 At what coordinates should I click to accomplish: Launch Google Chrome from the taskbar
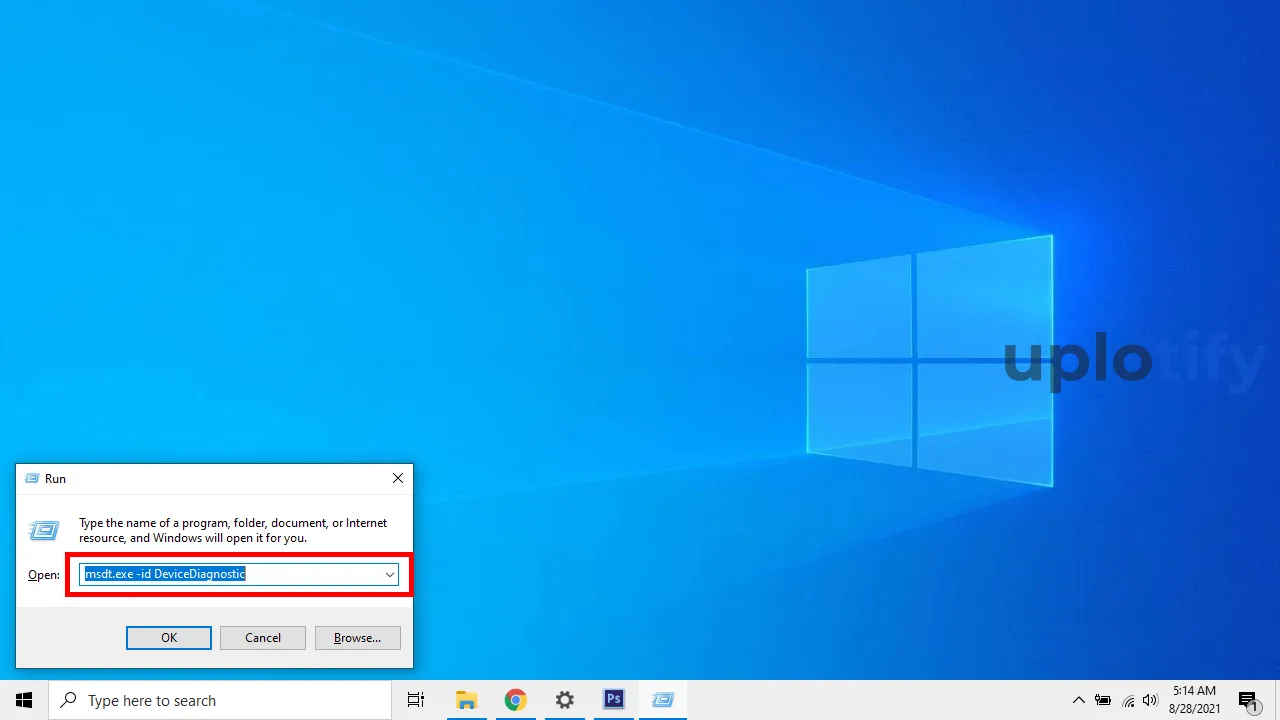pyautogui.click(x=515, y=700)
